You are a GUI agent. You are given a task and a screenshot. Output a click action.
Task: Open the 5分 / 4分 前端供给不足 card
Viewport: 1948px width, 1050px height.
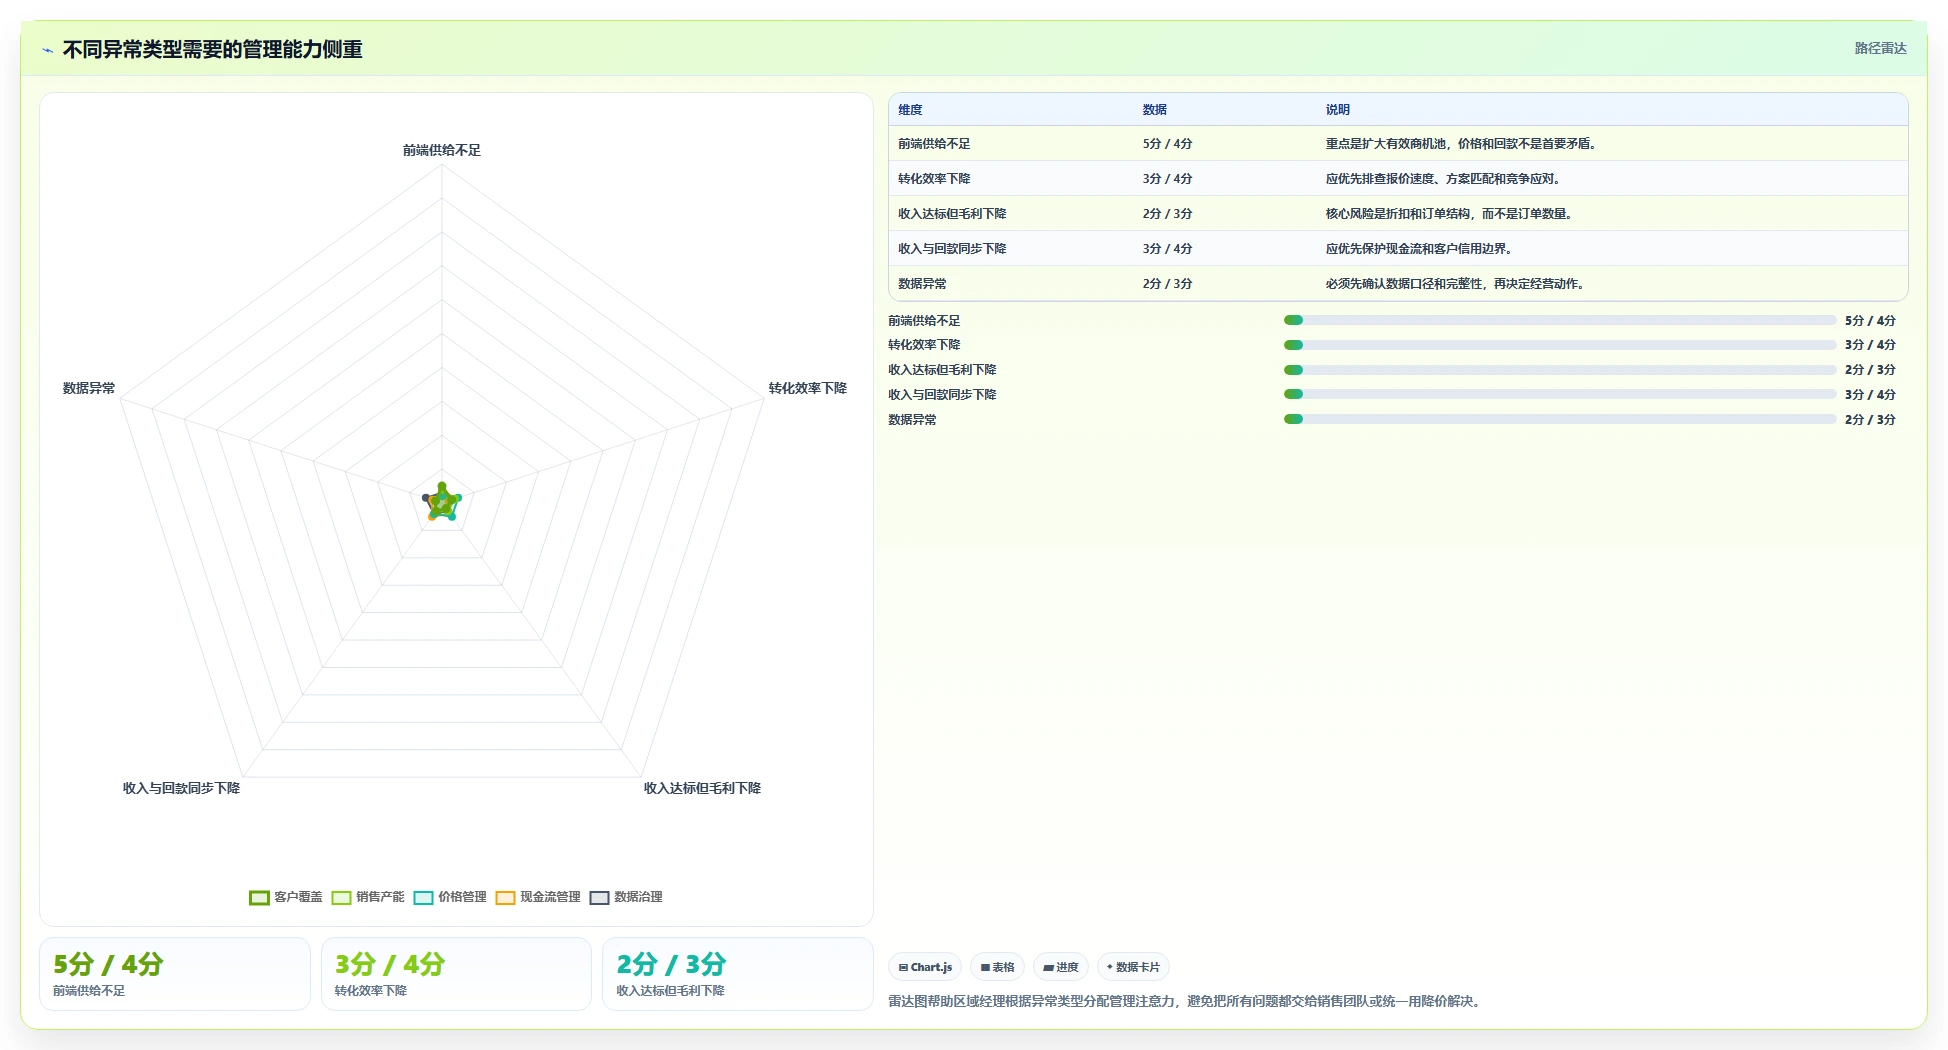tap(175, 974)
